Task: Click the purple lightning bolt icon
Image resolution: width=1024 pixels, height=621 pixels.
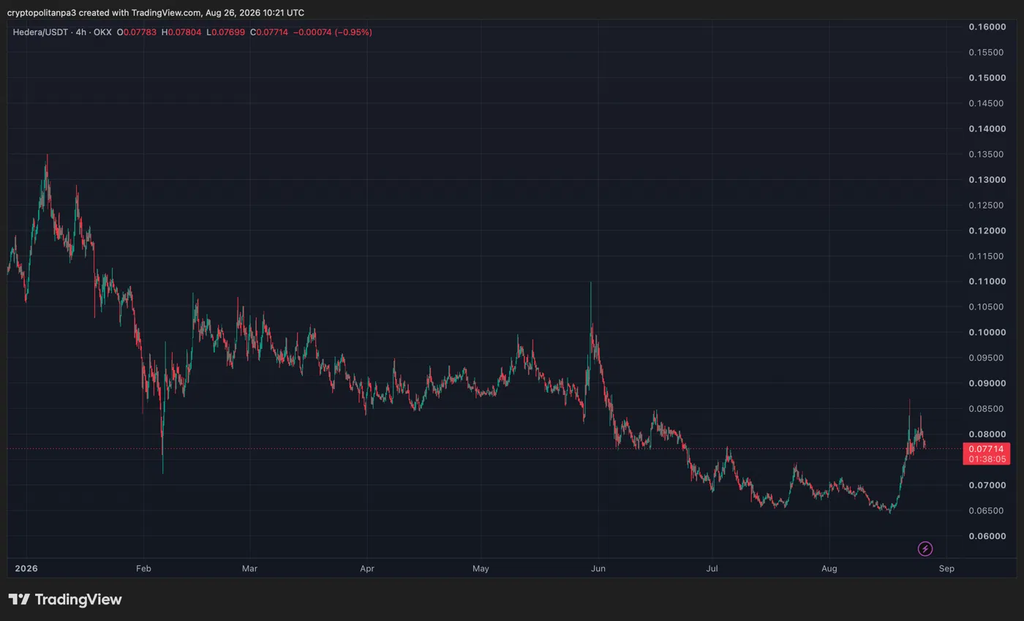Action: pyautogui.click(x=925, y=549)
